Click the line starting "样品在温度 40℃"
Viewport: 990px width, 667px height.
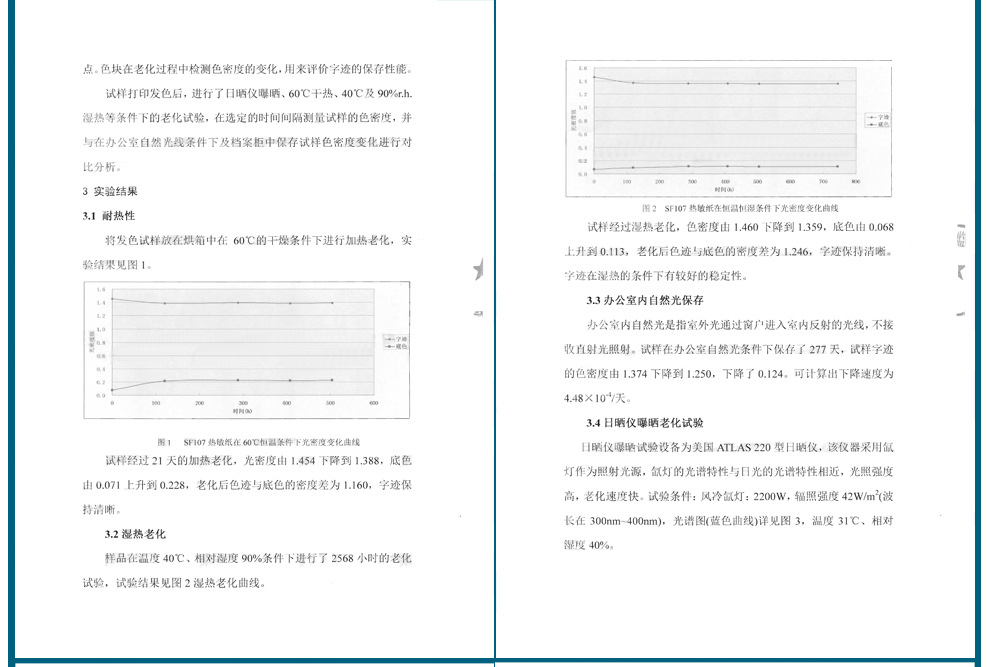(x=258, y=558)
